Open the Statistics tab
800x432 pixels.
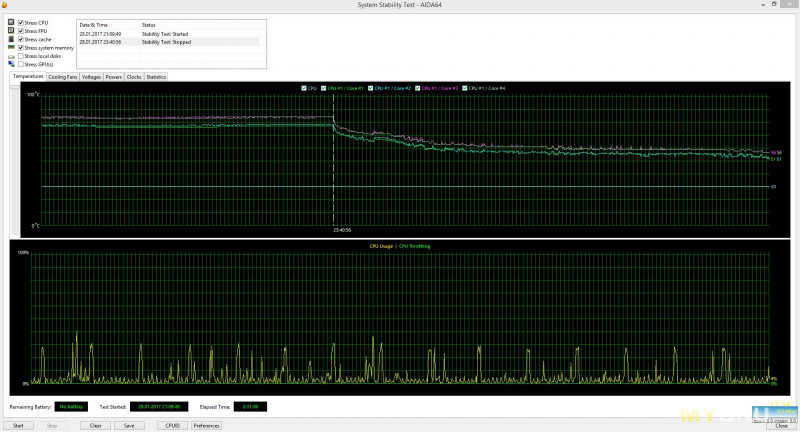coord(156,77)
